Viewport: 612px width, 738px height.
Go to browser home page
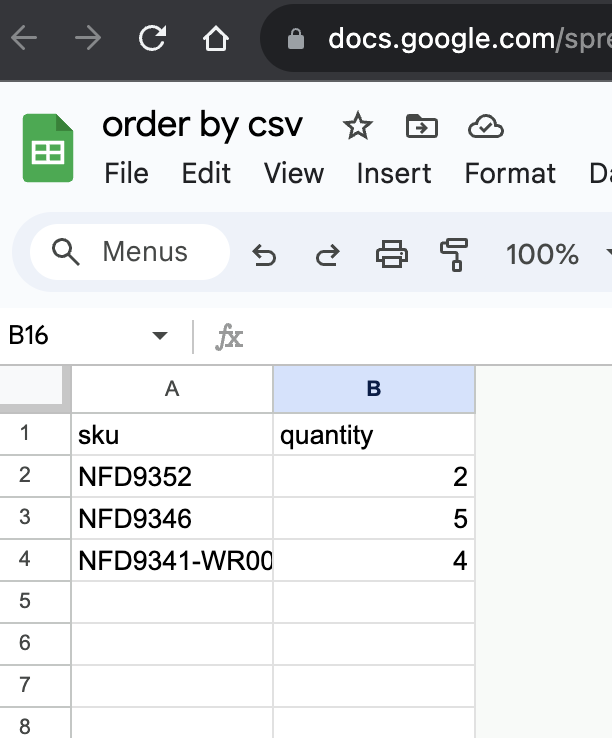215,38
